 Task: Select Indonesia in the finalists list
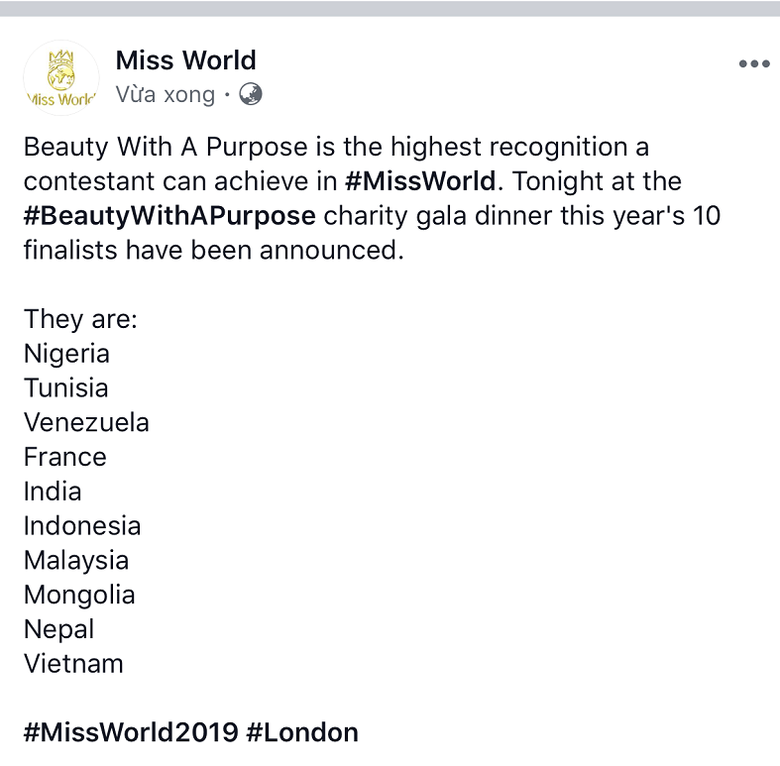(82, 526)
